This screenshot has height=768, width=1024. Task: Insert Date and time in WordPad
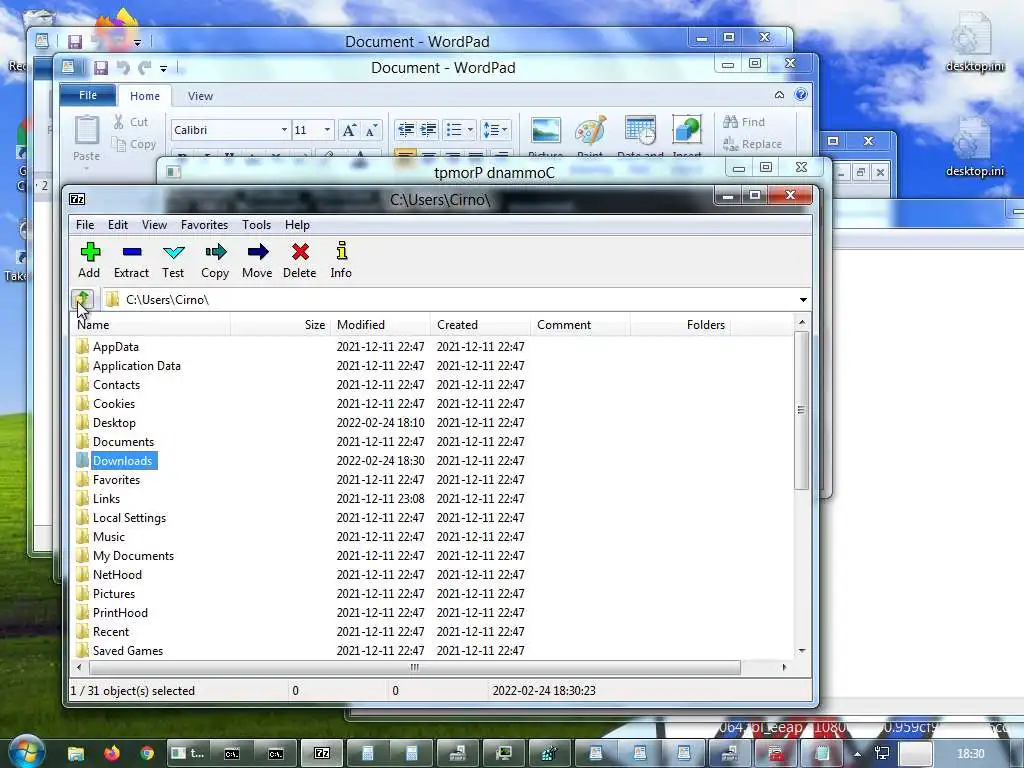coord(640,137)
